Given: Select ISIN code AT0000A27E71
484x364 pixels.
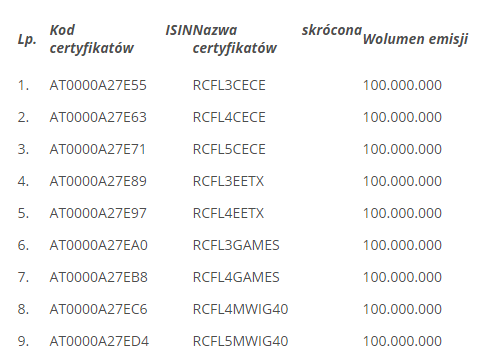Looking at the screenshot, I should (98, 149).
